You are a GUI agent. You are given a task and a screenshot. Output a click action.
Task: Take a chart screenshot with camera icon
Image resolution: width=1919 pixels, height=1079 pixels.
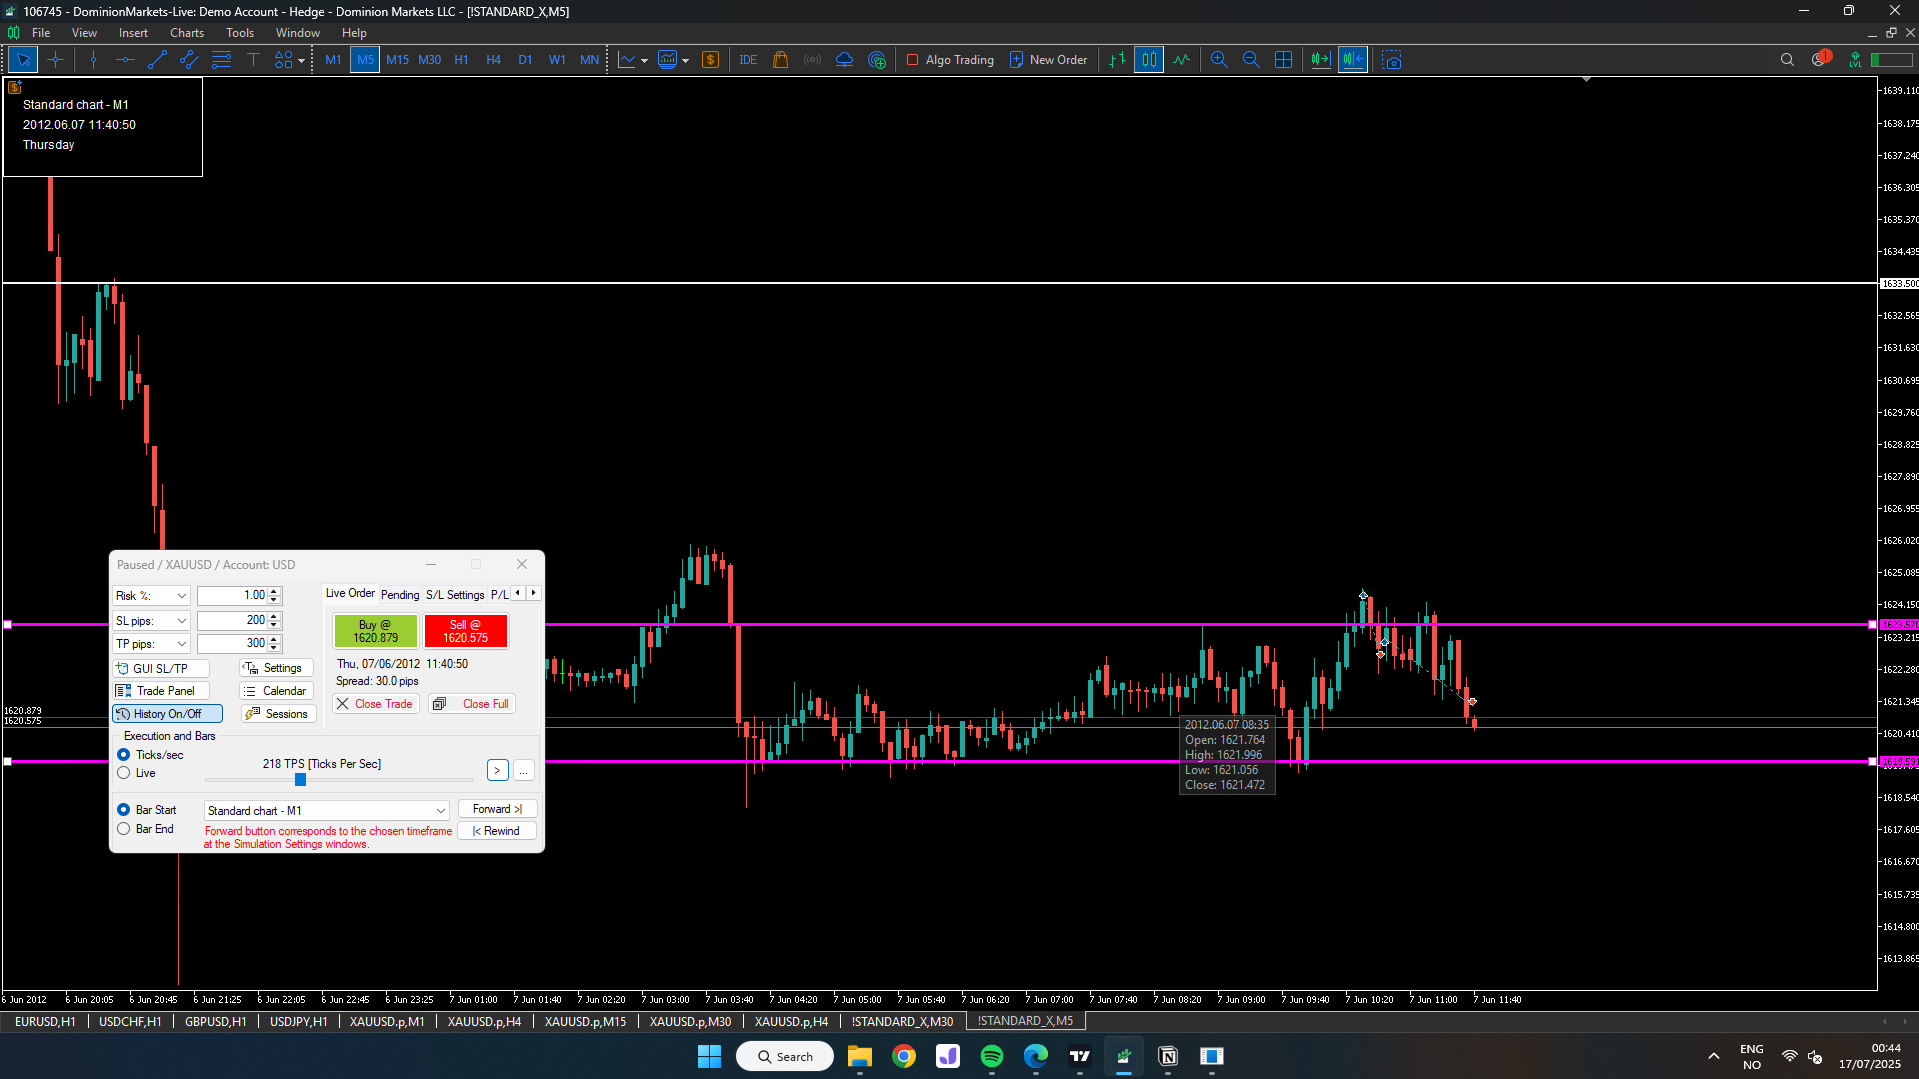coord(1392,60)
